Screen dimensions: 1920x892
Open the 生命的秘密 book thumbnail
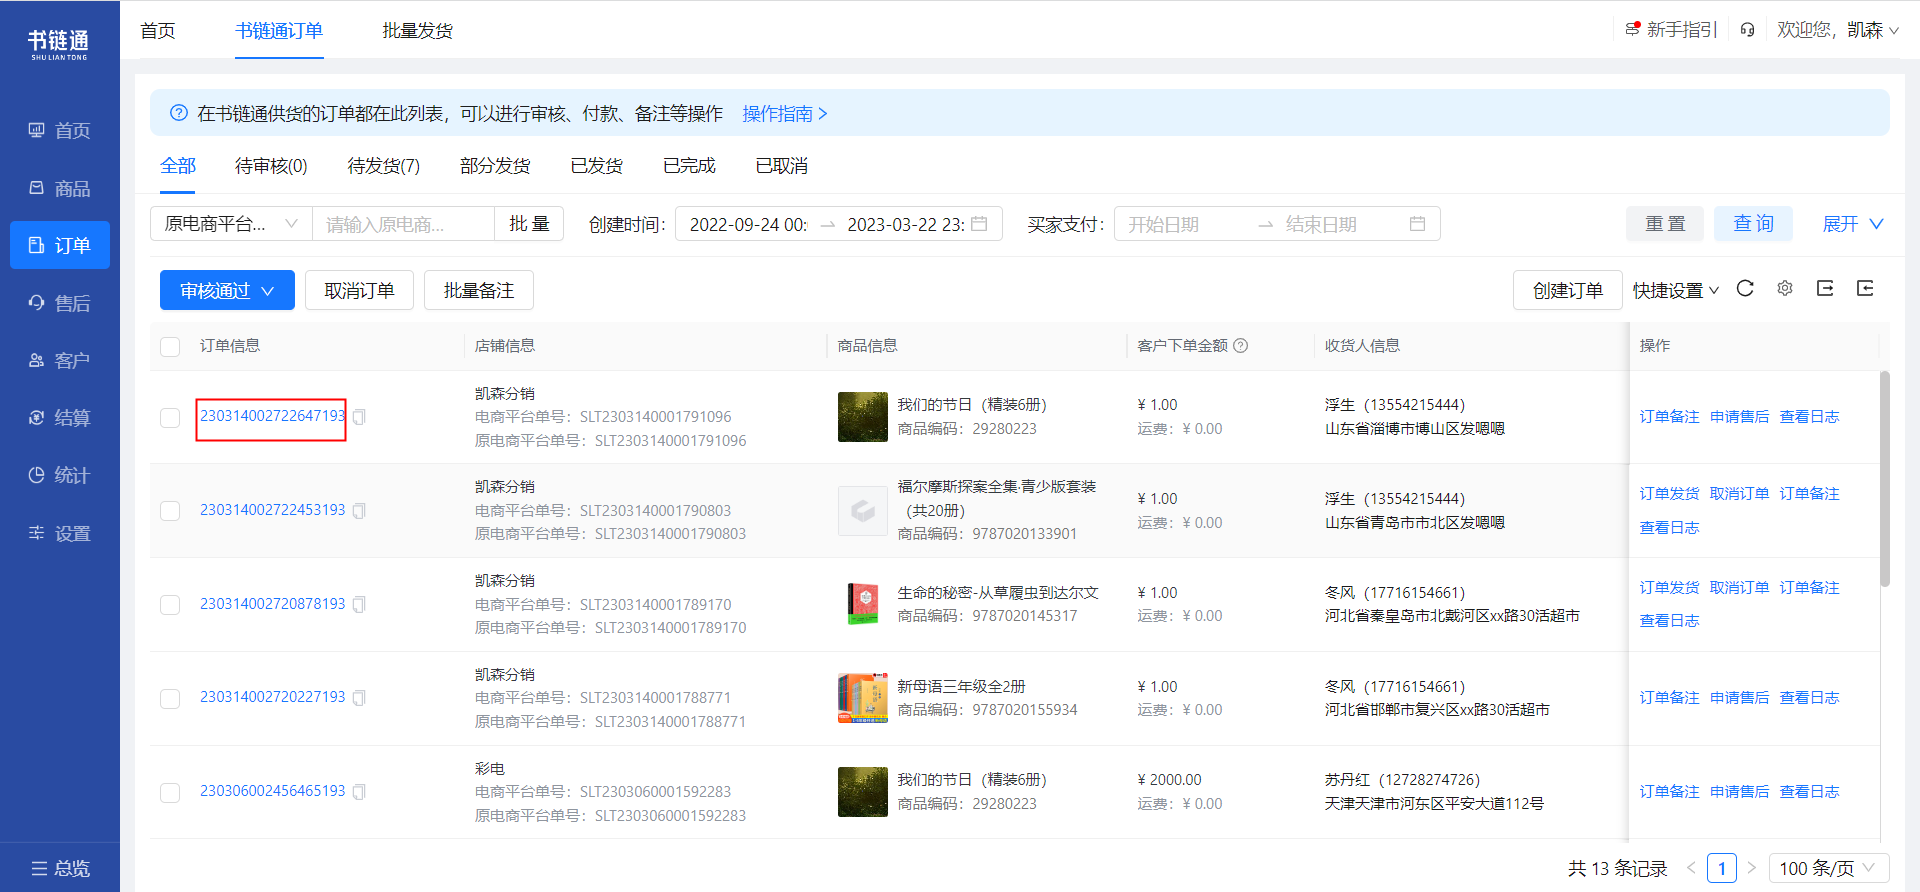863,604
